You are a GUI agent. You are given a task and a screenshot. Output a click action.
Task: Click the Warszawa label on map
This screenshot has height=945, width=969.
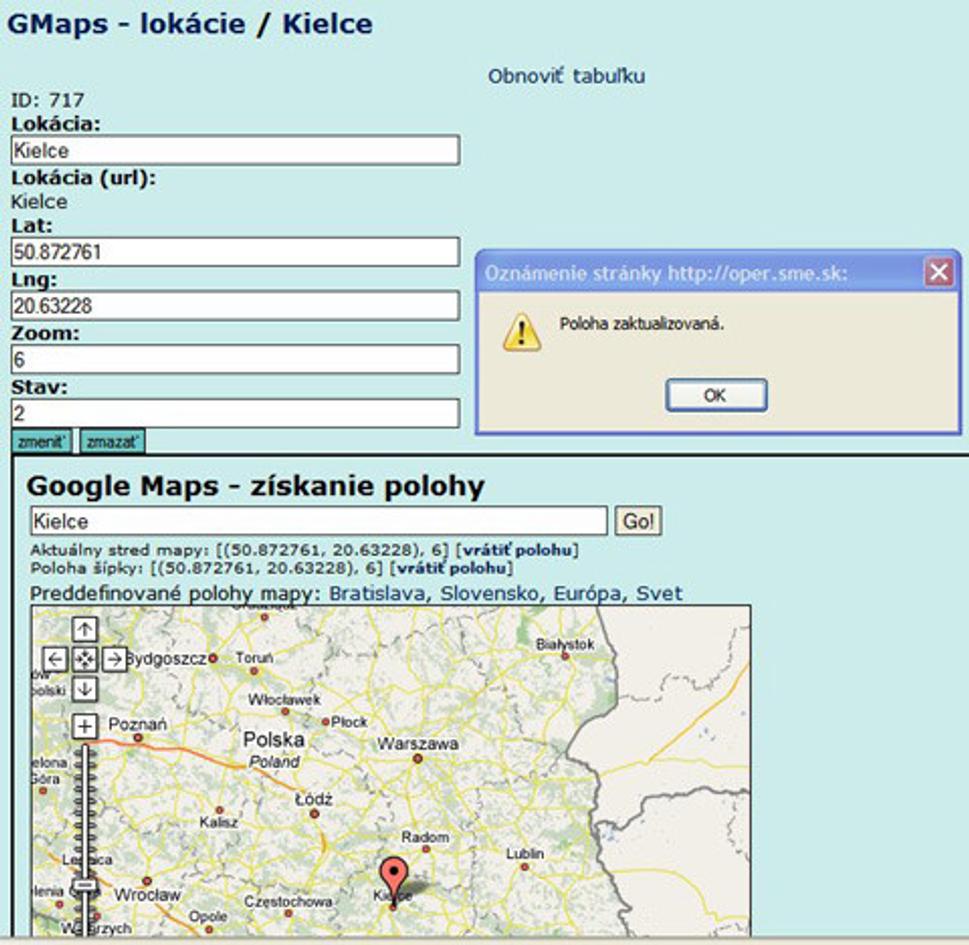418,744
